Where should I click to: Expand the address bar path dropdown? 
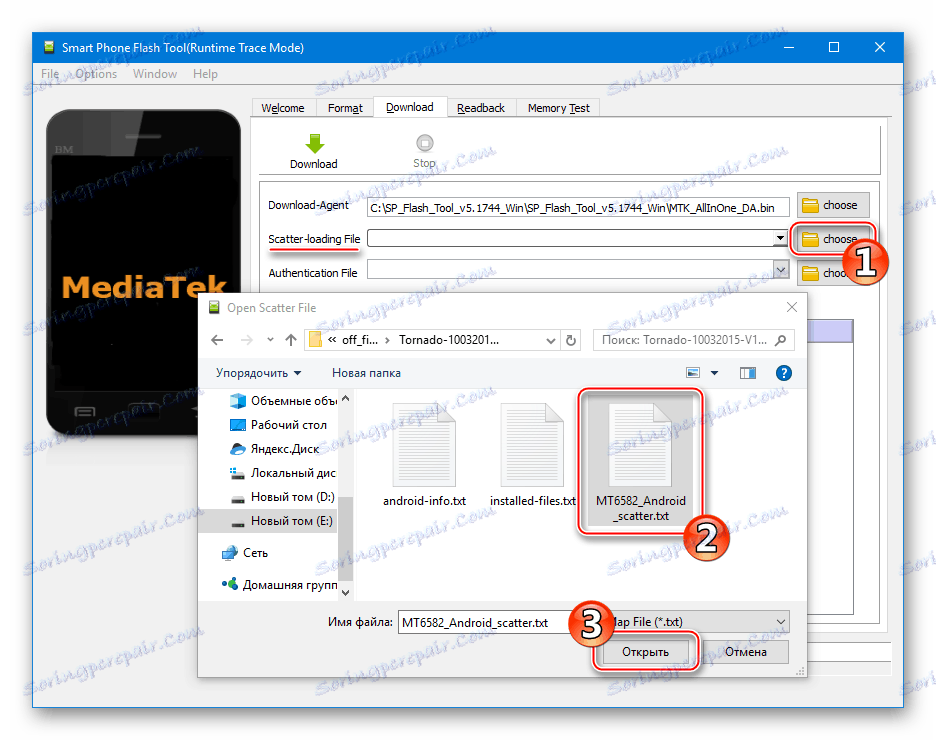coord(550,340)
